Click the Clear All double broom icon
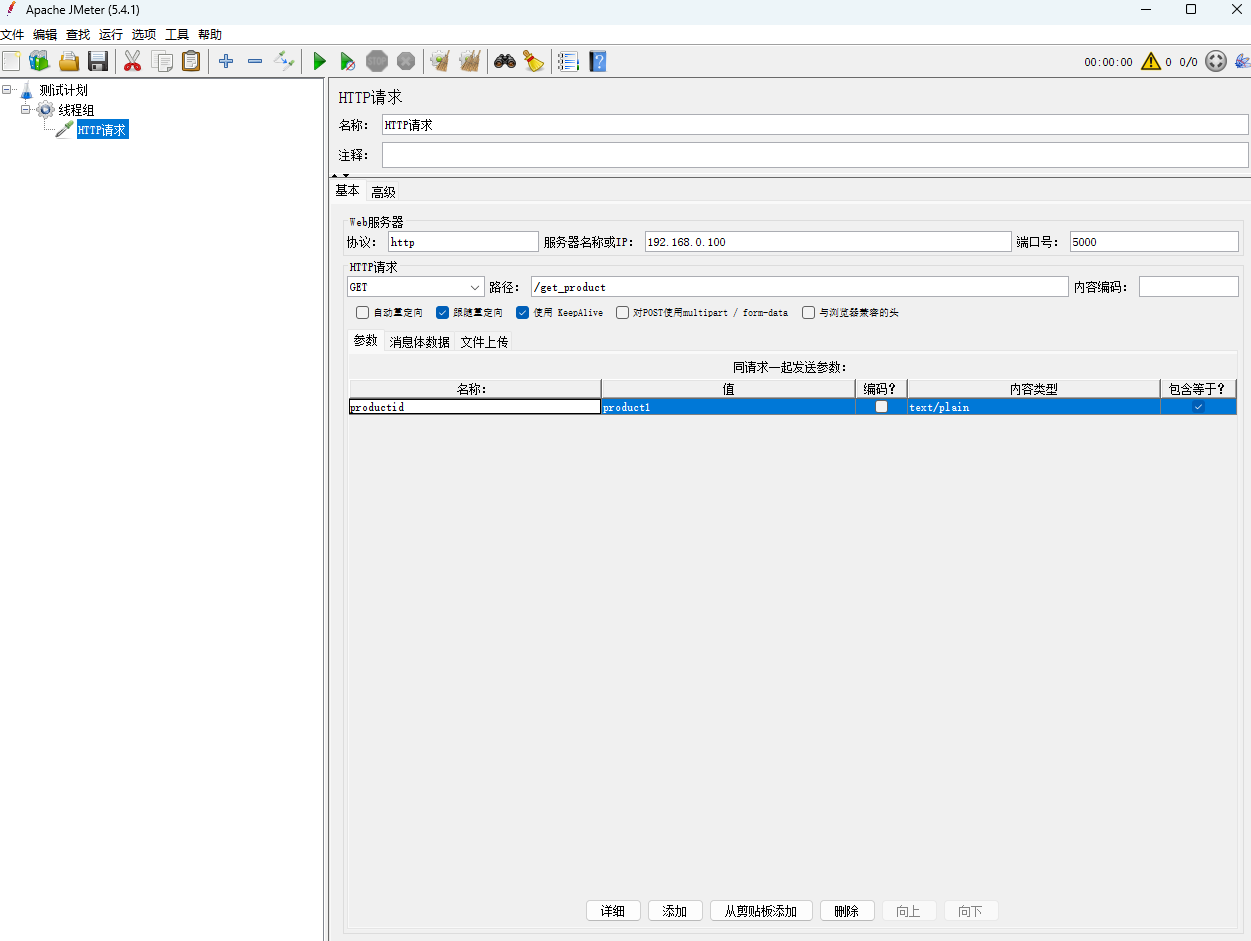The image size is (1251, 941). [x=469, y=62]
